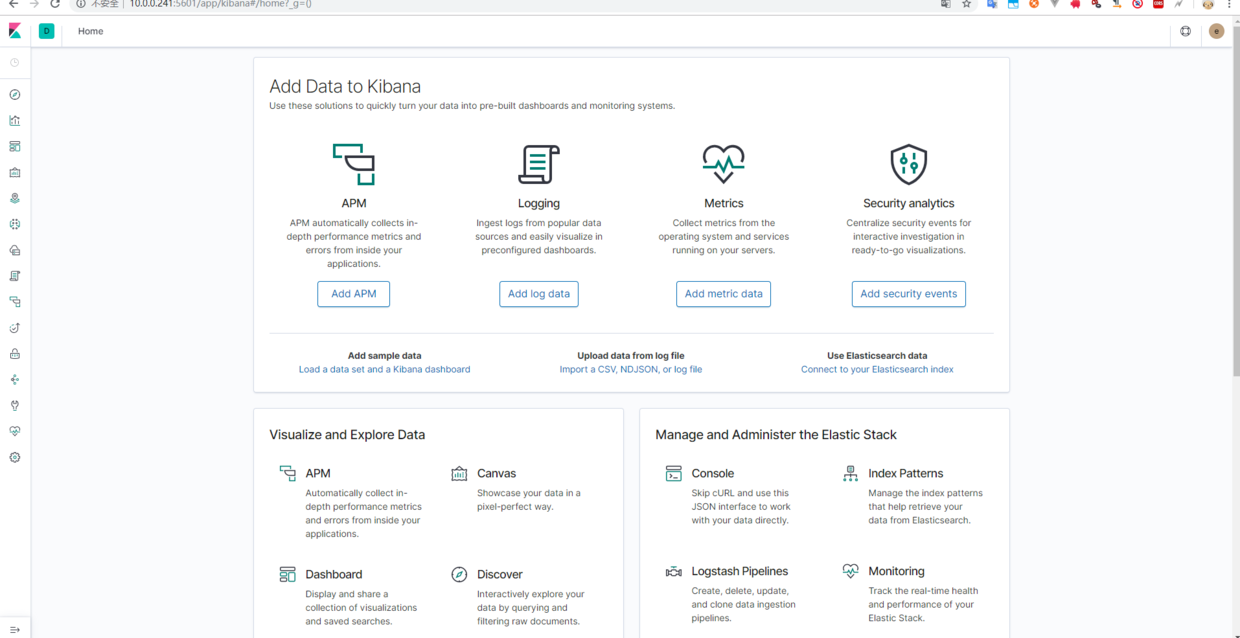Click the Metrics heartbeat illustration icon
1240x638 pixels.
[x=724, y=164]
